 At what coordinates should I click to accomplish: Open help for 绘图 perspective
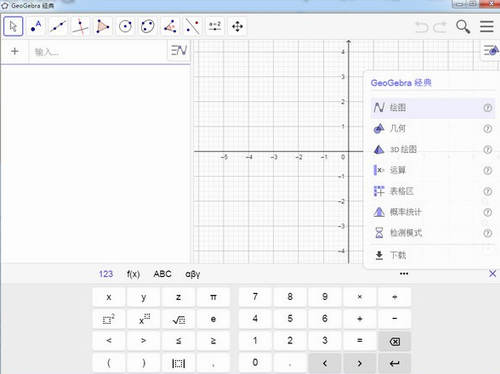(487, 108)
